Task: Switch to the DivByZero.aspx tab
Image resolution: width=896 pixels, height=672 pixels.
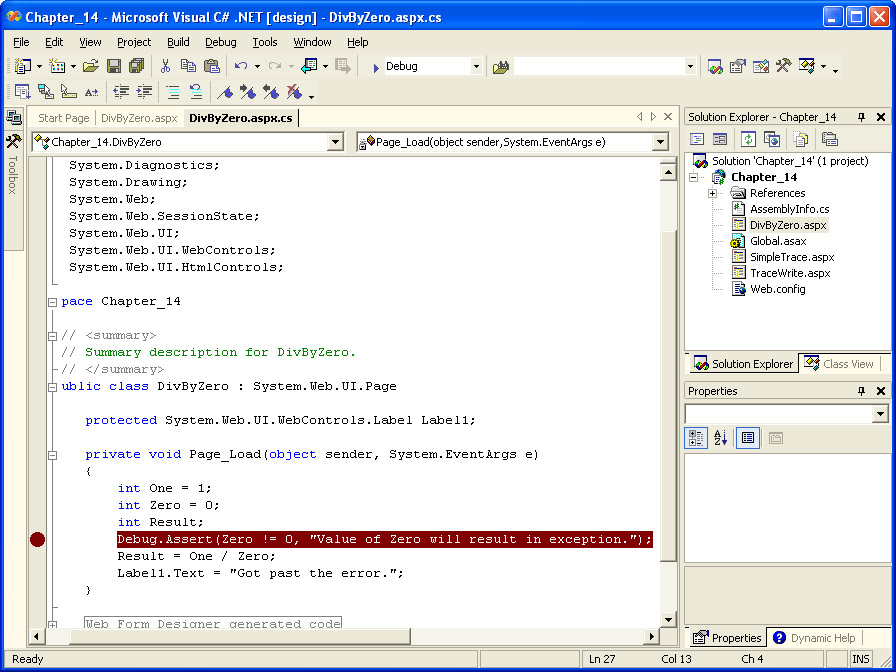Action: [x=139, y=118]
